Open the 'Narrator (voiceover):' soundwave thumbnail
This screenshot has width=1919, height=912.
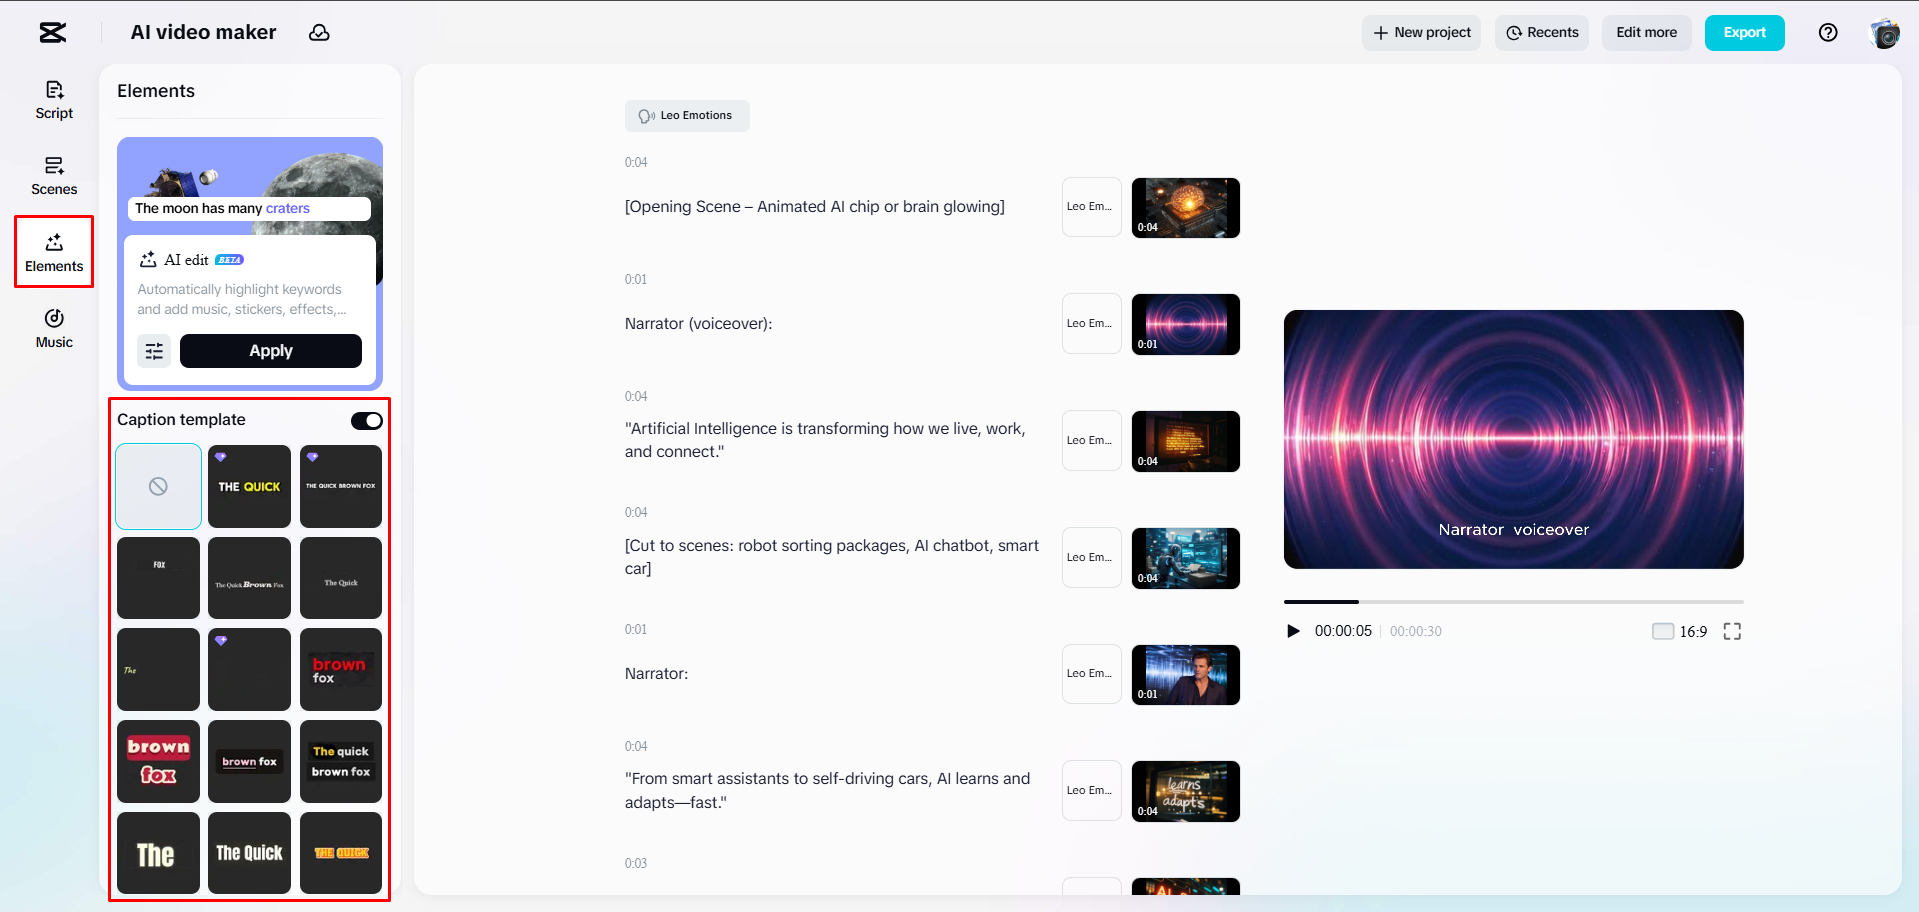[x=1186, y=325]
